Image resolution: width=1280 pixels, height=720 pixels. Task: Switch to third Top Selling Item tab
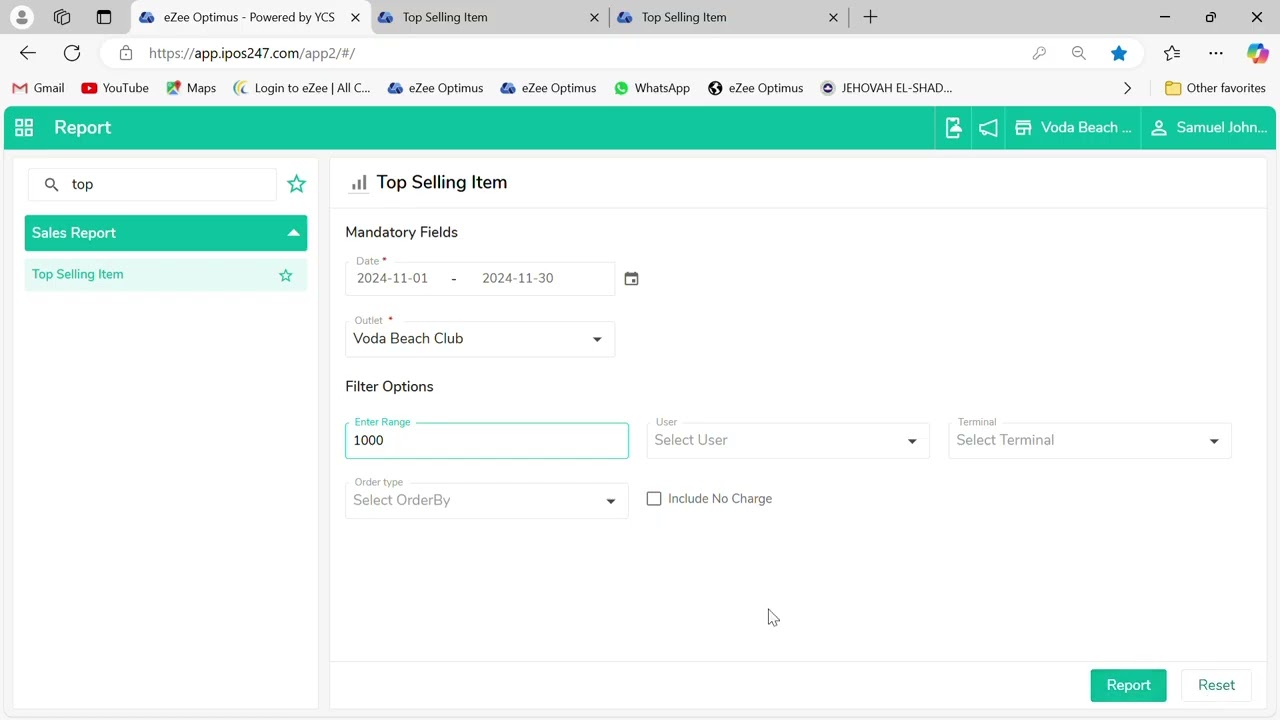pyautogui.click(x=728, y=17)
